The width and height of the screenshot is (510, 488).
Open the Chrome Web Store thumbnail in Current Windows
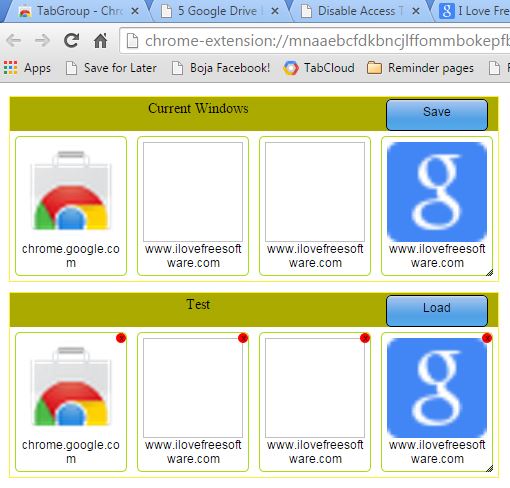click(x=71, y=192)
